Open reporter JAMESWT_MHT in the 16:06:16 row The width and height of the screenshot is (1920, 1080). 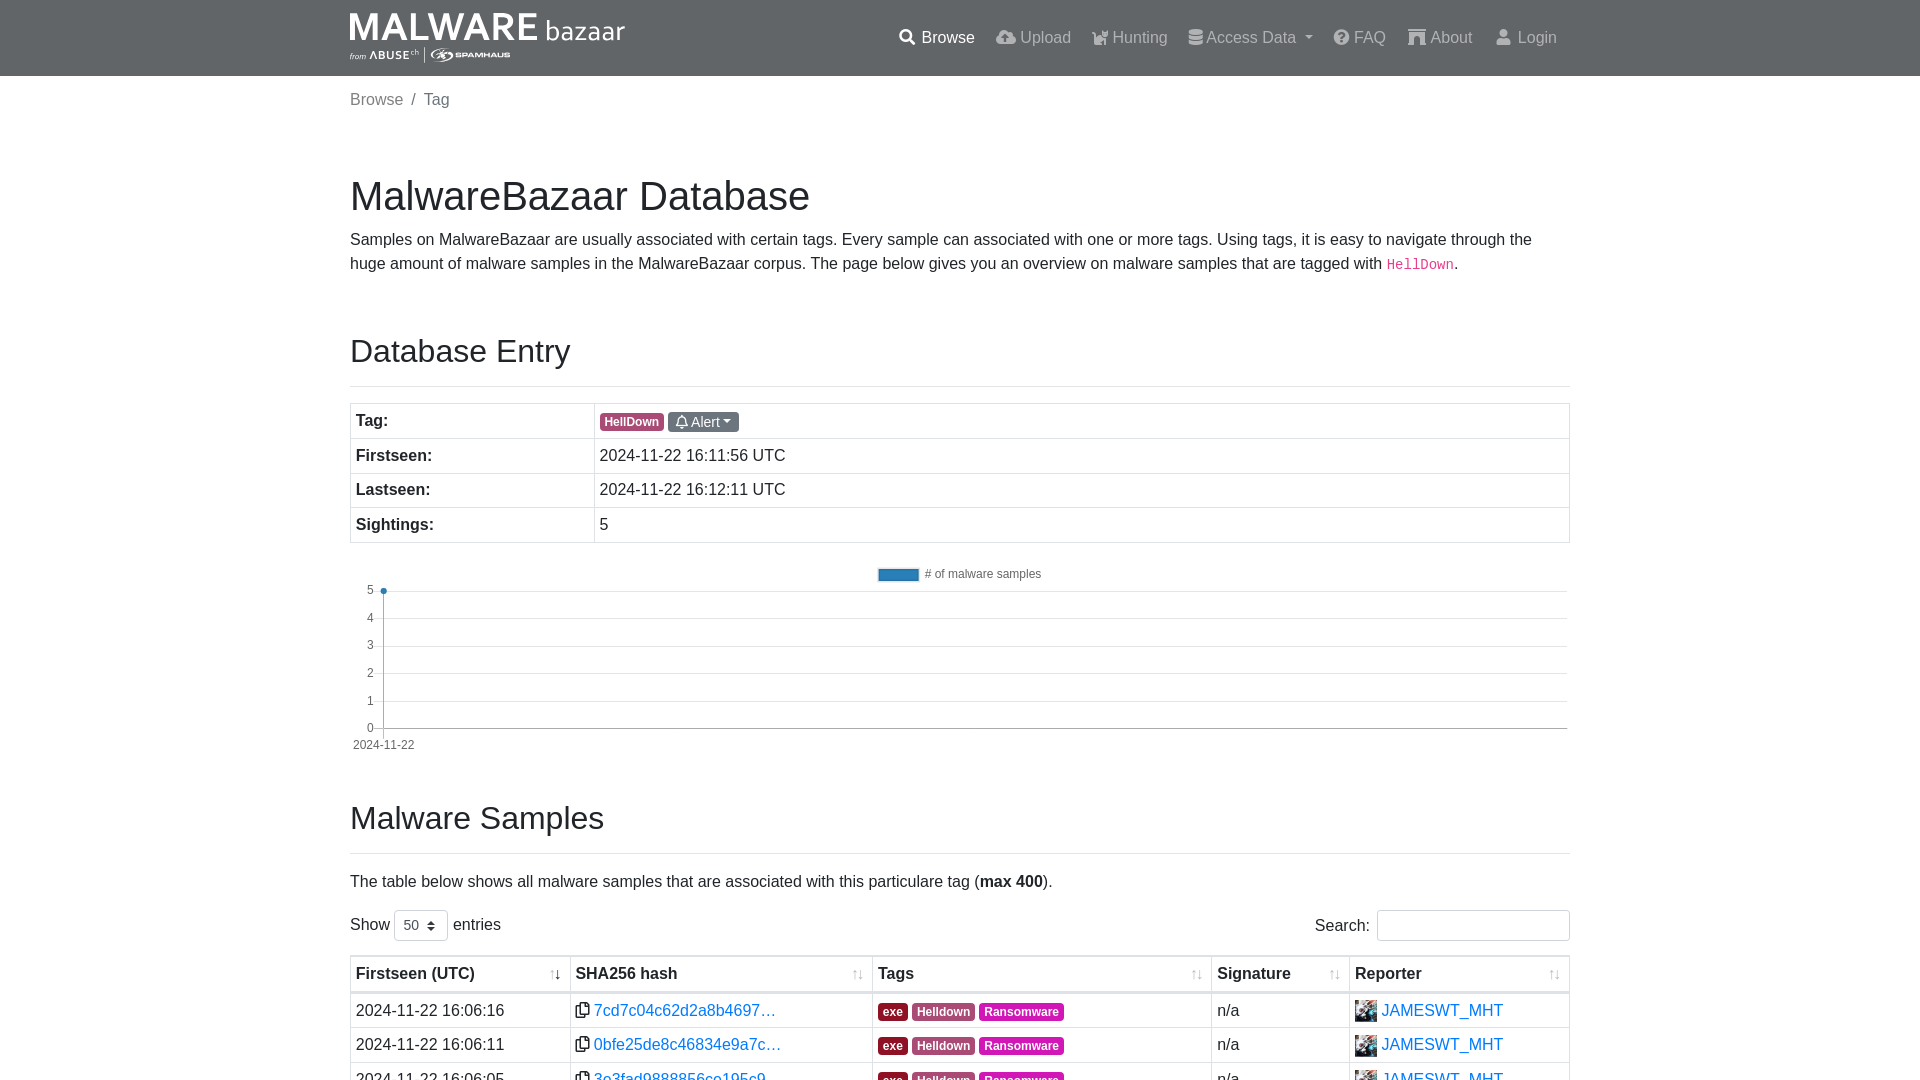click(x=1442, y=1011)
